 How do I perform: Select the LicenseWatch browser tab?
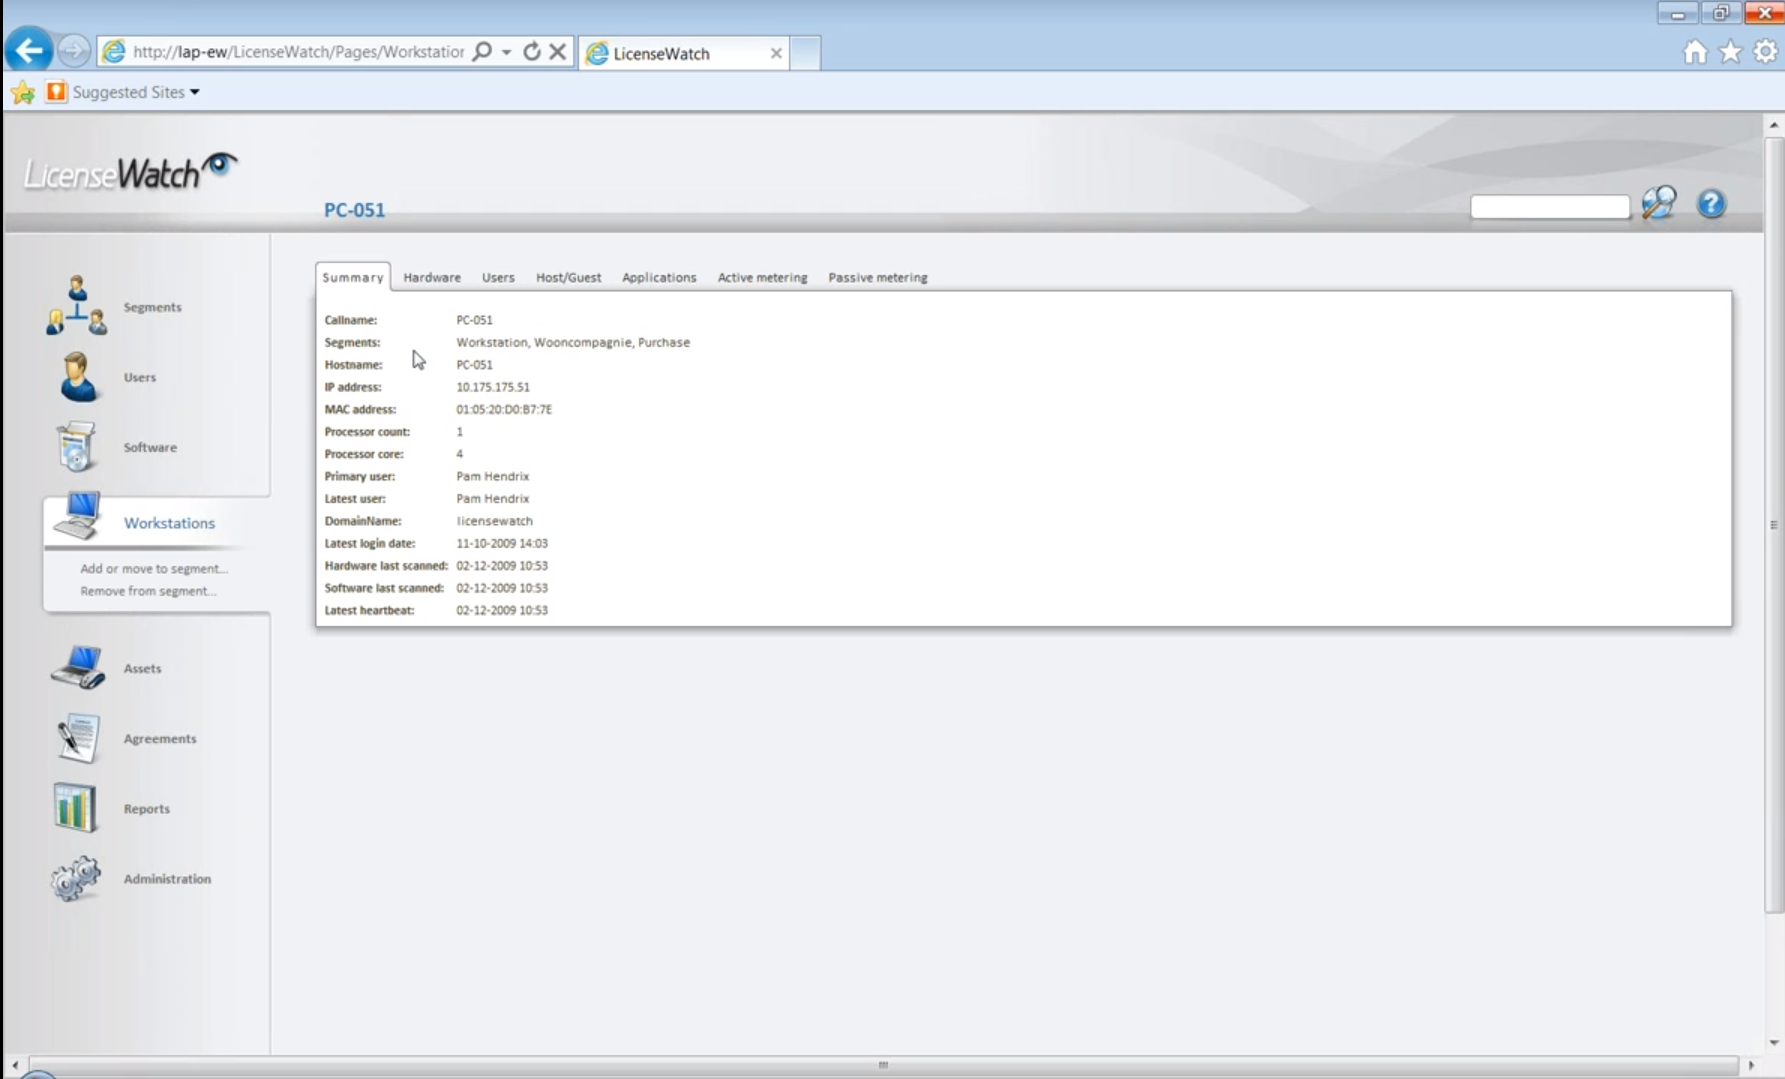684,53
